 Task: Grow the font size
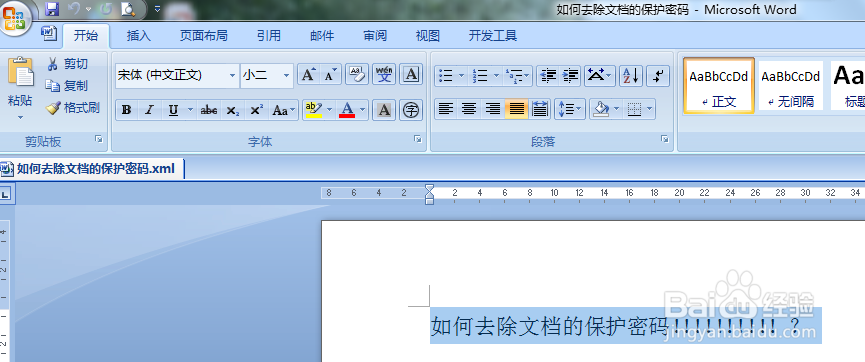(x=308, y=75)
